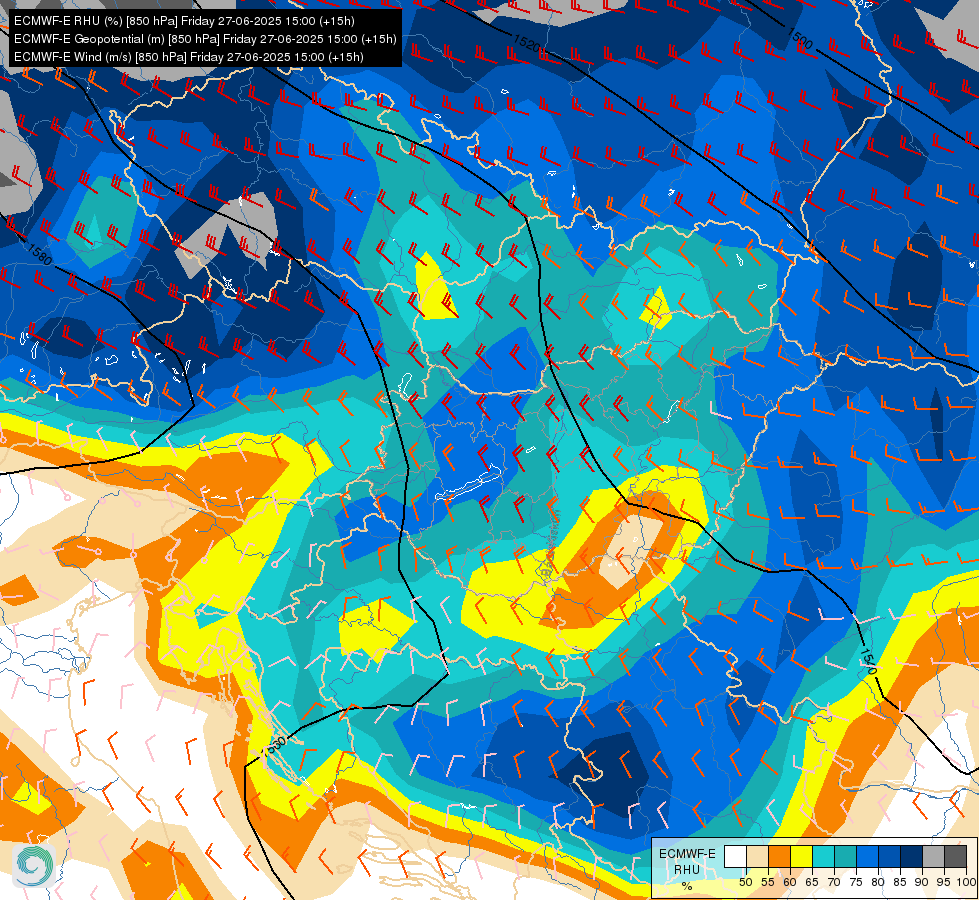Click the RHU 850 hPa title line
979x900 pixels.
[184, 21]
